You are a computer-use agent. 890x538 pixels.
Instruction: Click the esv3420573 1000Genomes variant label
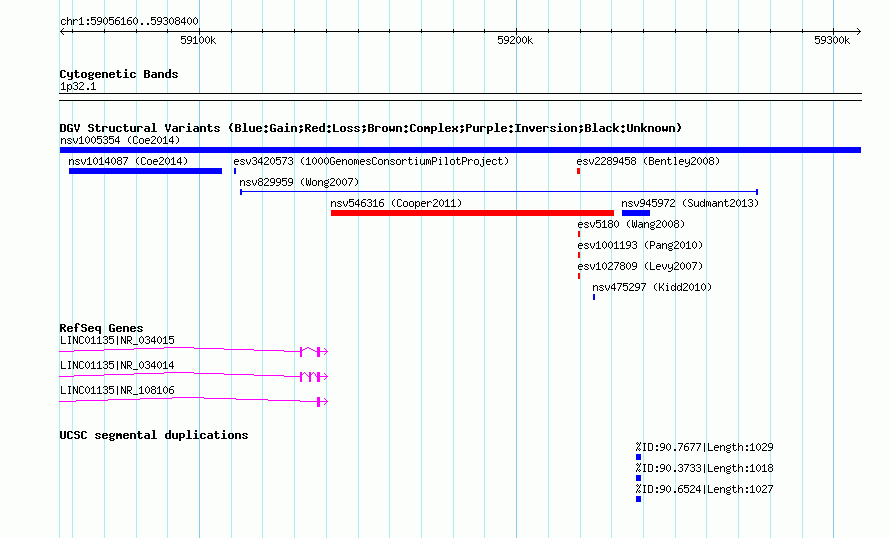pos(371,161)
